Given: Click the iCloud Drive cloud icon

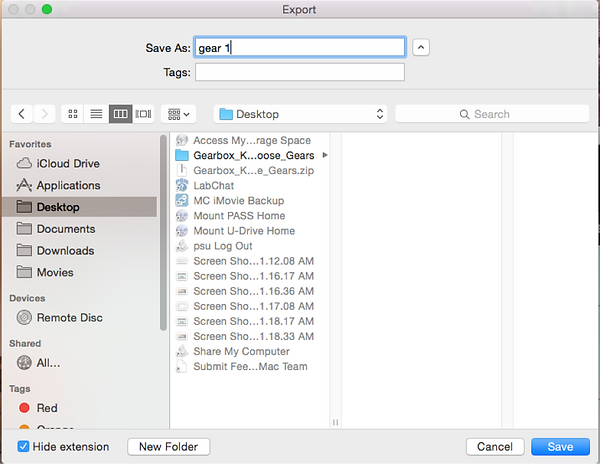Looking at the screenshot, I should (x=24, y=163).
